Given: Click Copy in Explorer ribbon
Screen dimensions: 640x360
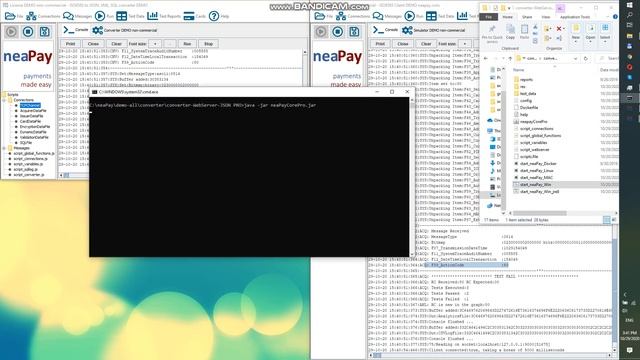Looking at the screenshot, I should [x=510, y=32].
